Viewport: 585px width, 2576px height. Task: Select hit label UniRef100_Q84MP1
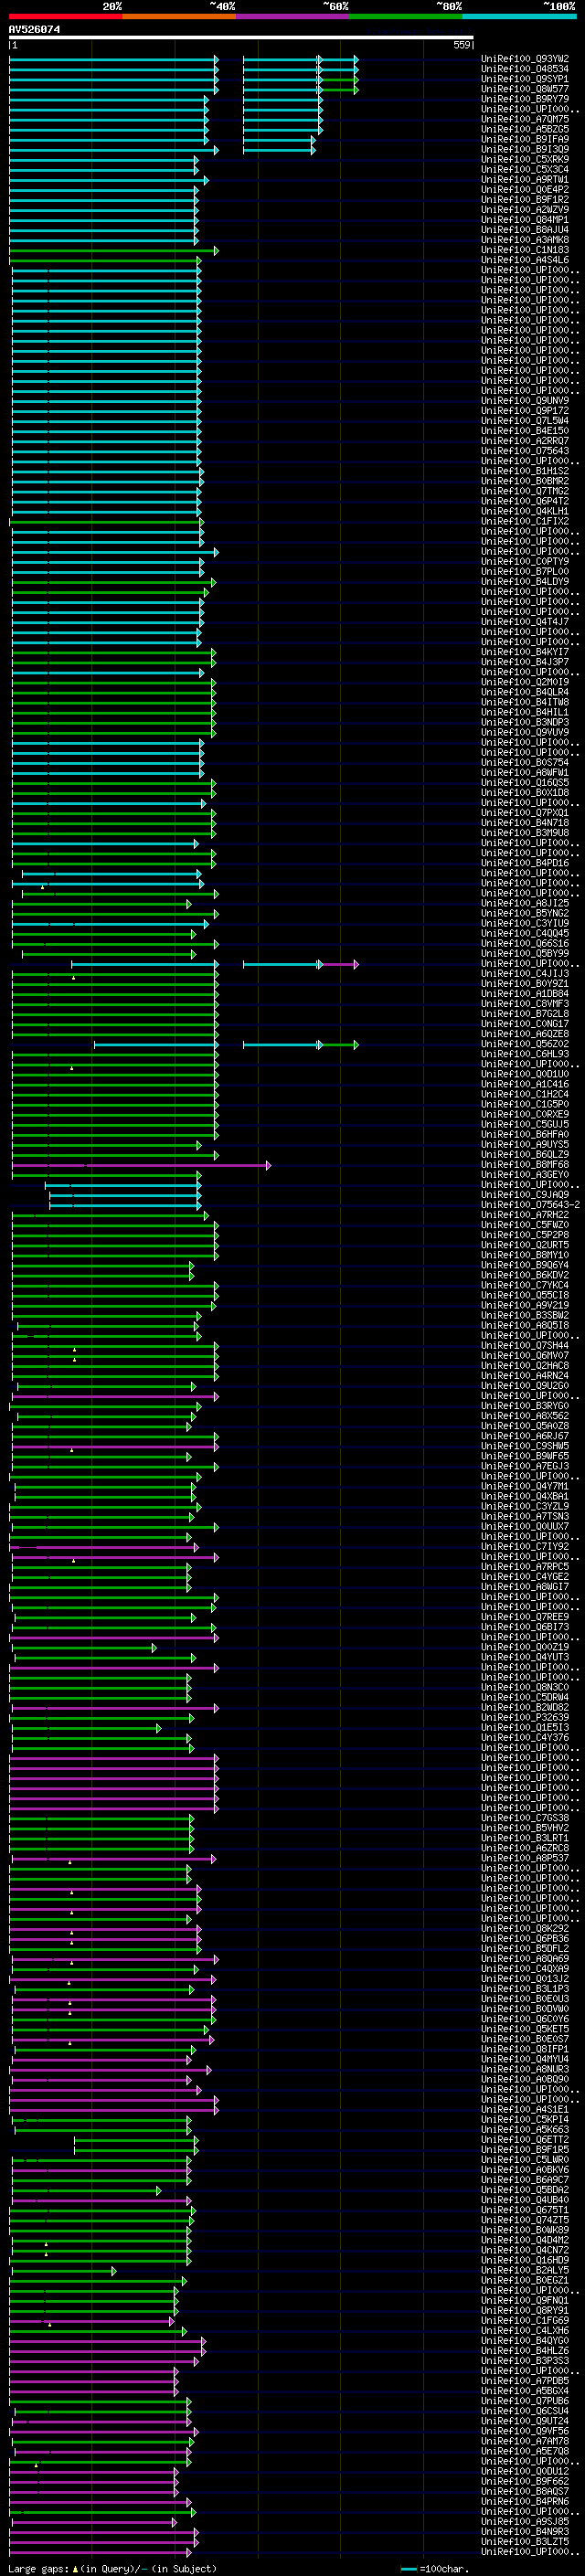pos(525,220)
